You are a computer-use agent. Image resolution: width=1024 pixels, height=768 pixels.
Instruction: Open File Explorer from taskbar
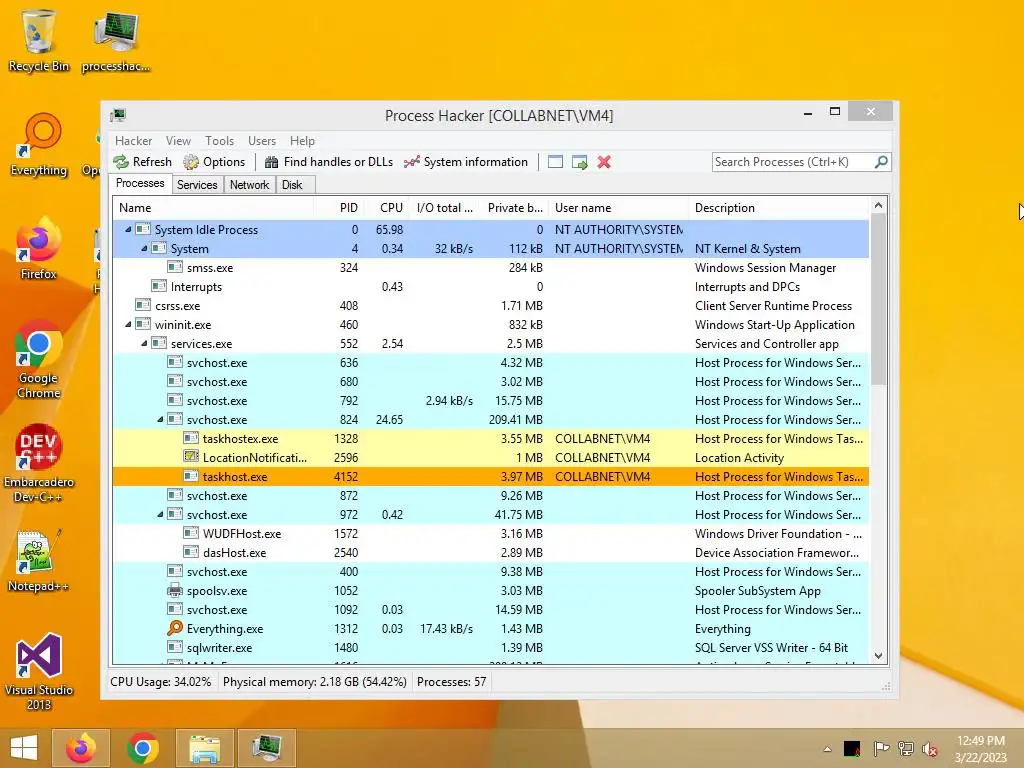(204, 748)
